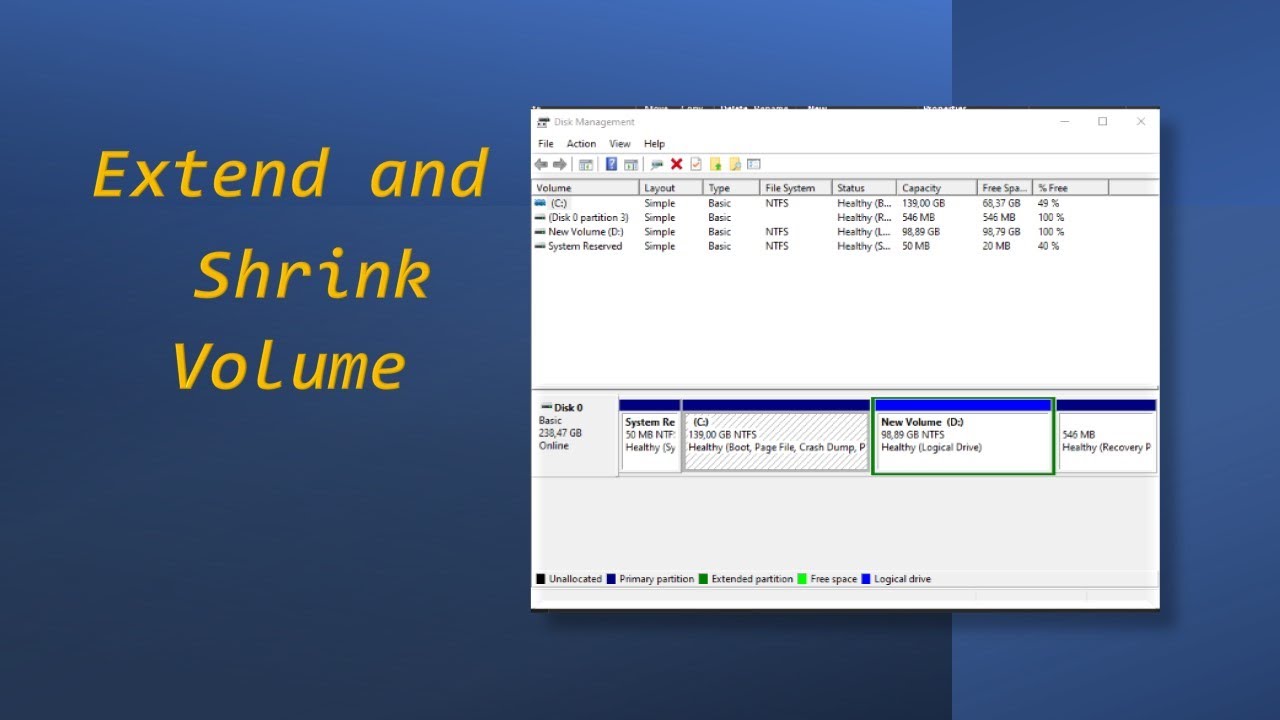Screen dimensions: 1280x720
Task: Click the folder with magnifier Explore icon
Action: point(735,164)
